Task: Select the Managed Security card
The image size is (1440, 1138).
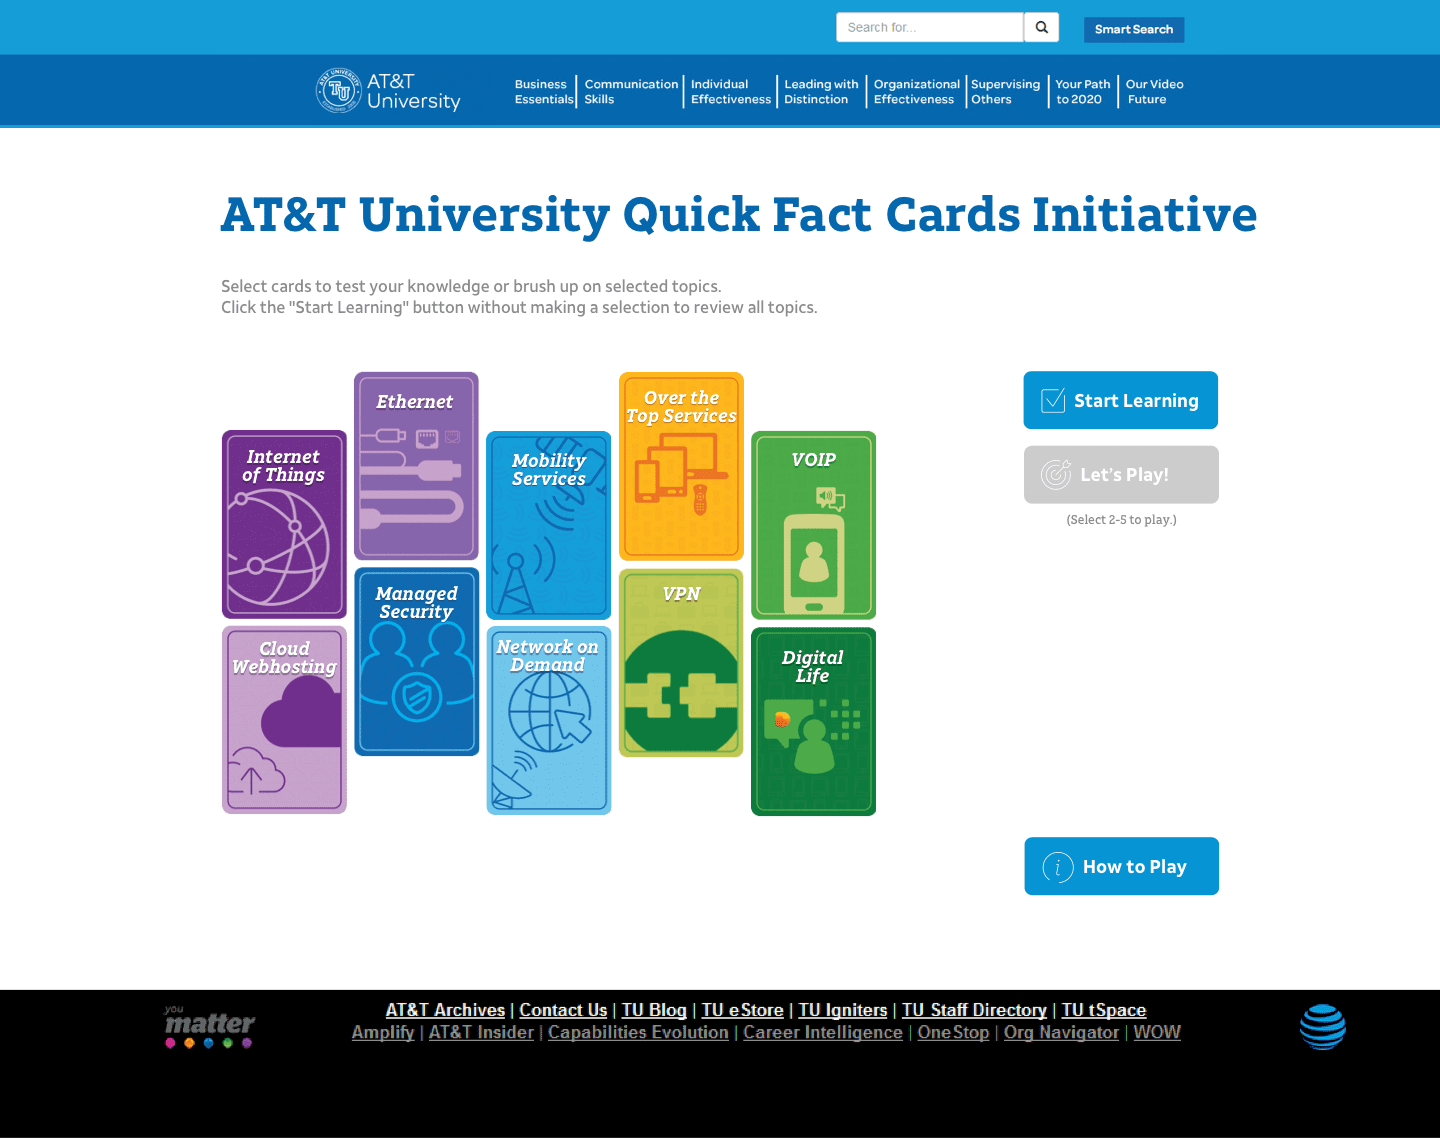Action: (x=416, y=662)
